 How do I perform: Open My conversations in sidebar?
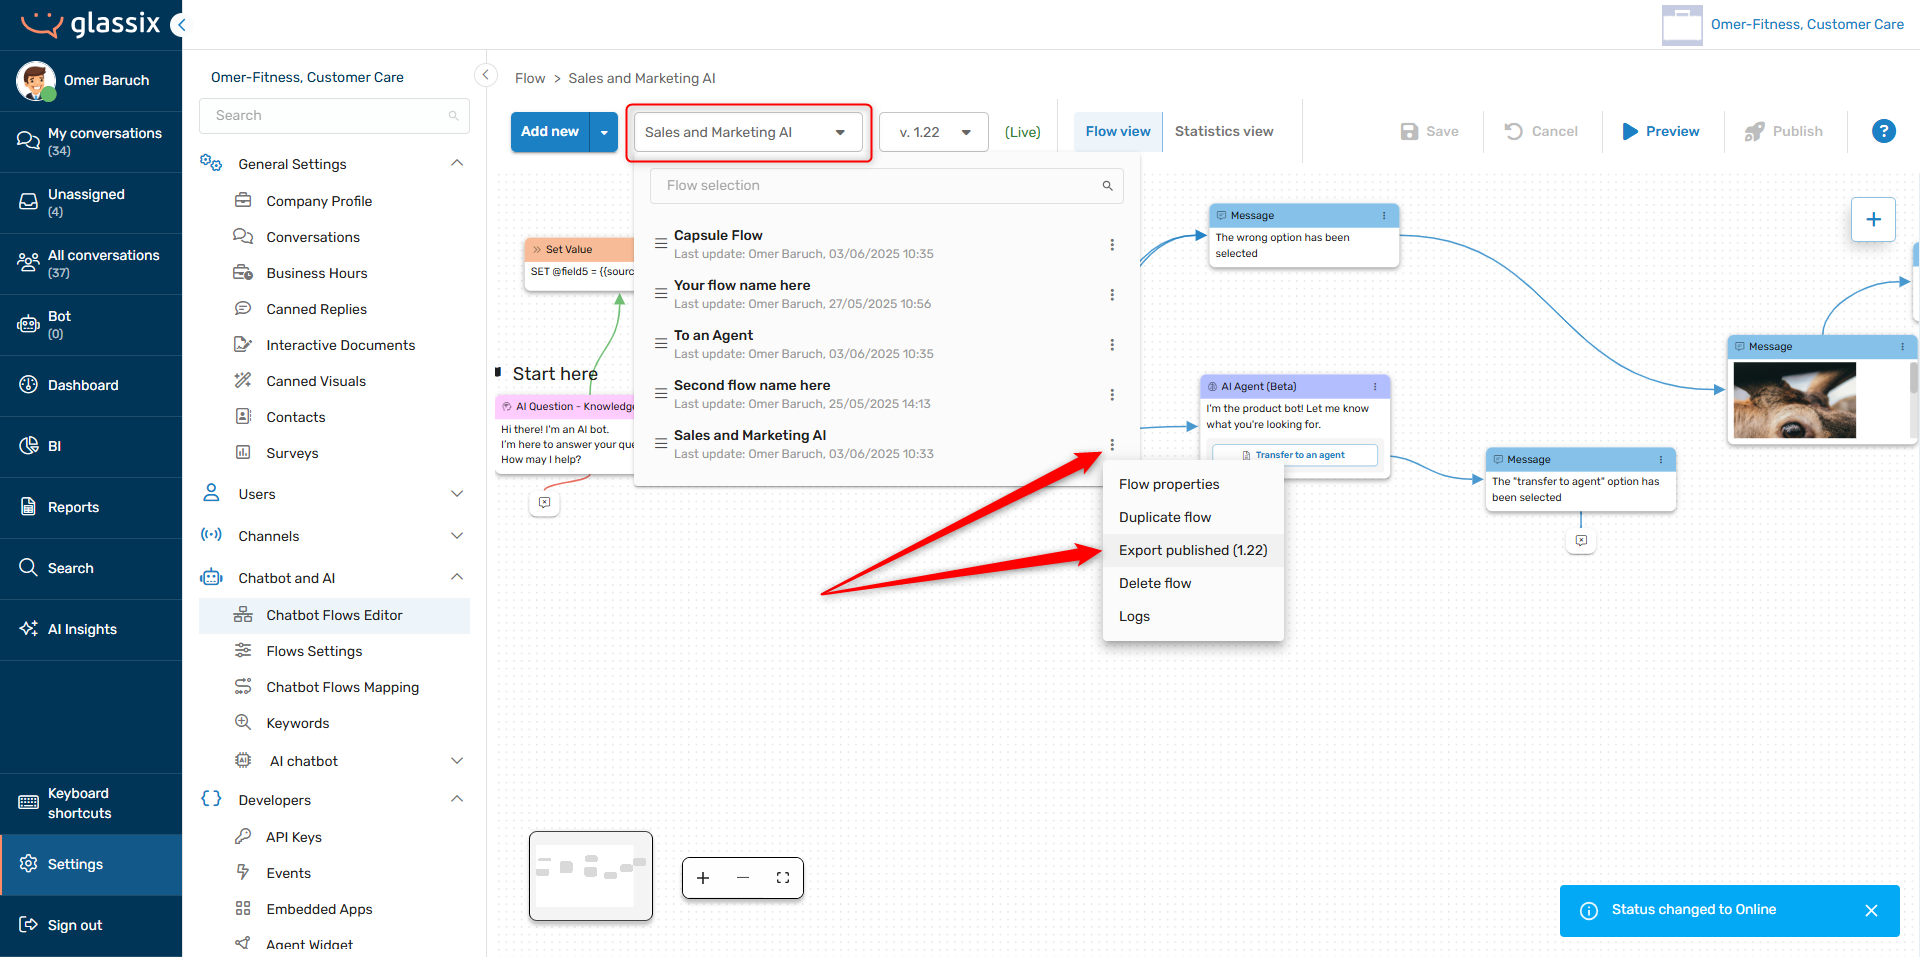(x=91, y=141)
